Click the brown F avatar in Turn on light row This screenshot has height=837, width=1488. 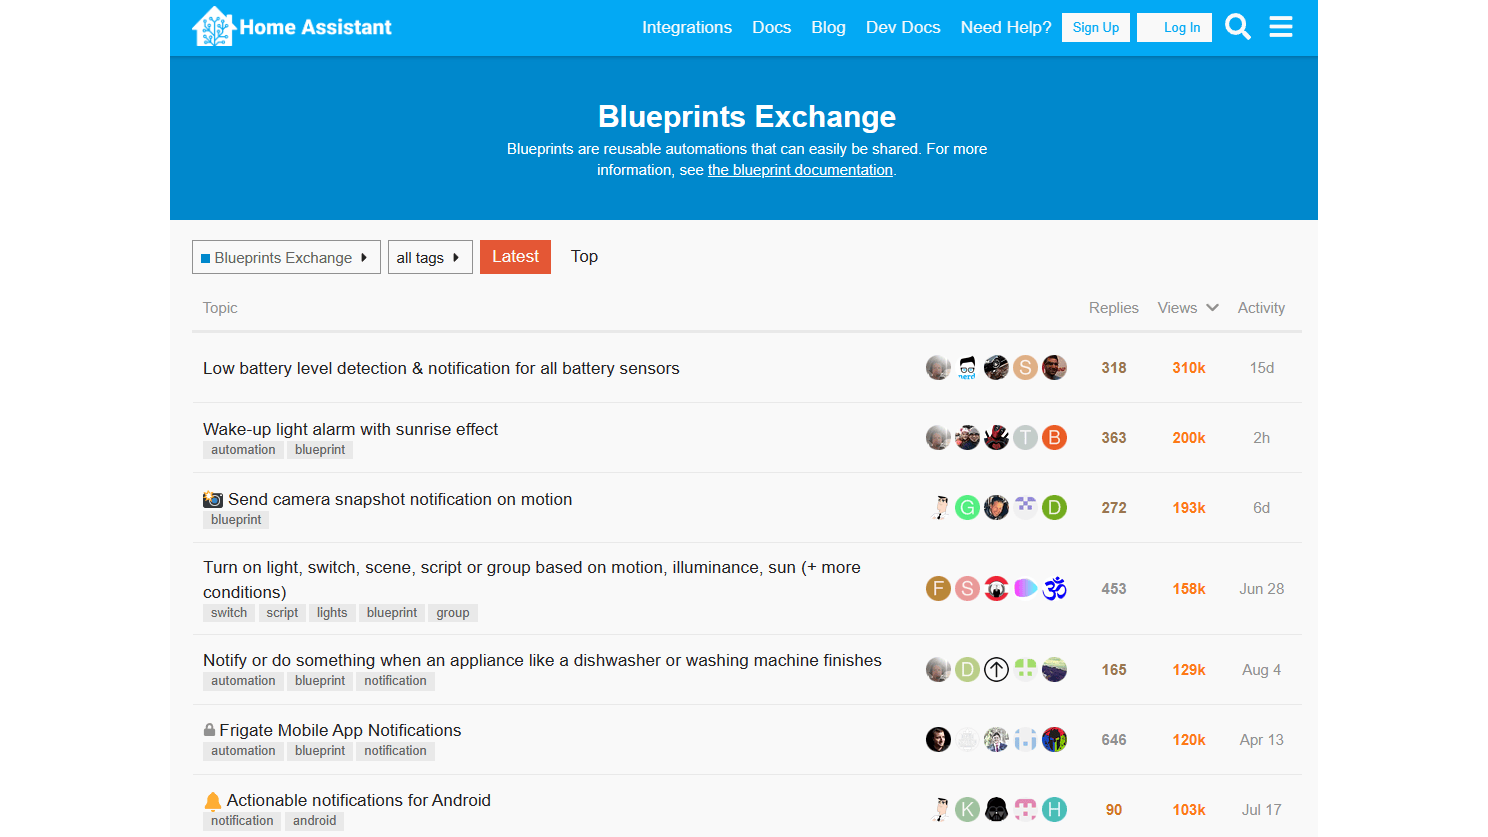(938, 589)
